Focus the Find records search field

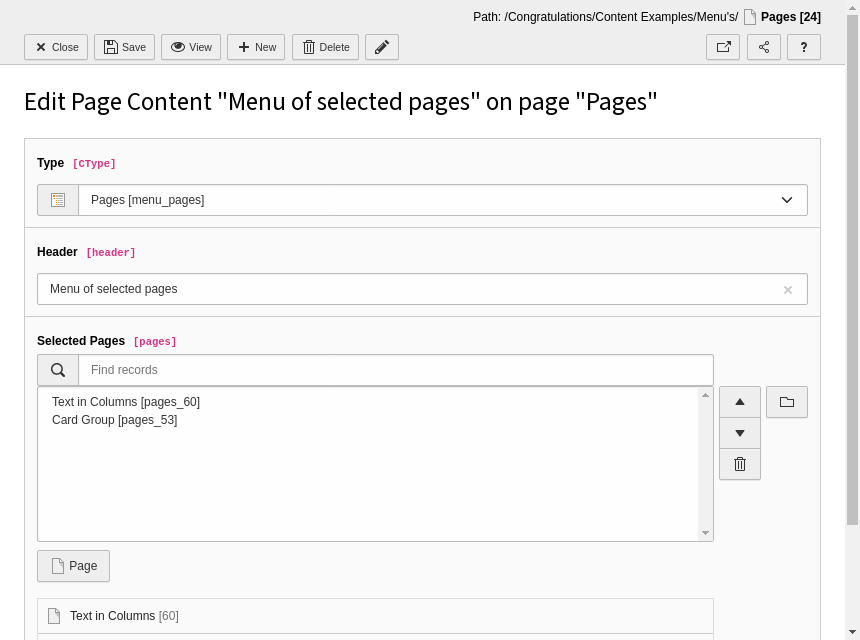point(395,370)
